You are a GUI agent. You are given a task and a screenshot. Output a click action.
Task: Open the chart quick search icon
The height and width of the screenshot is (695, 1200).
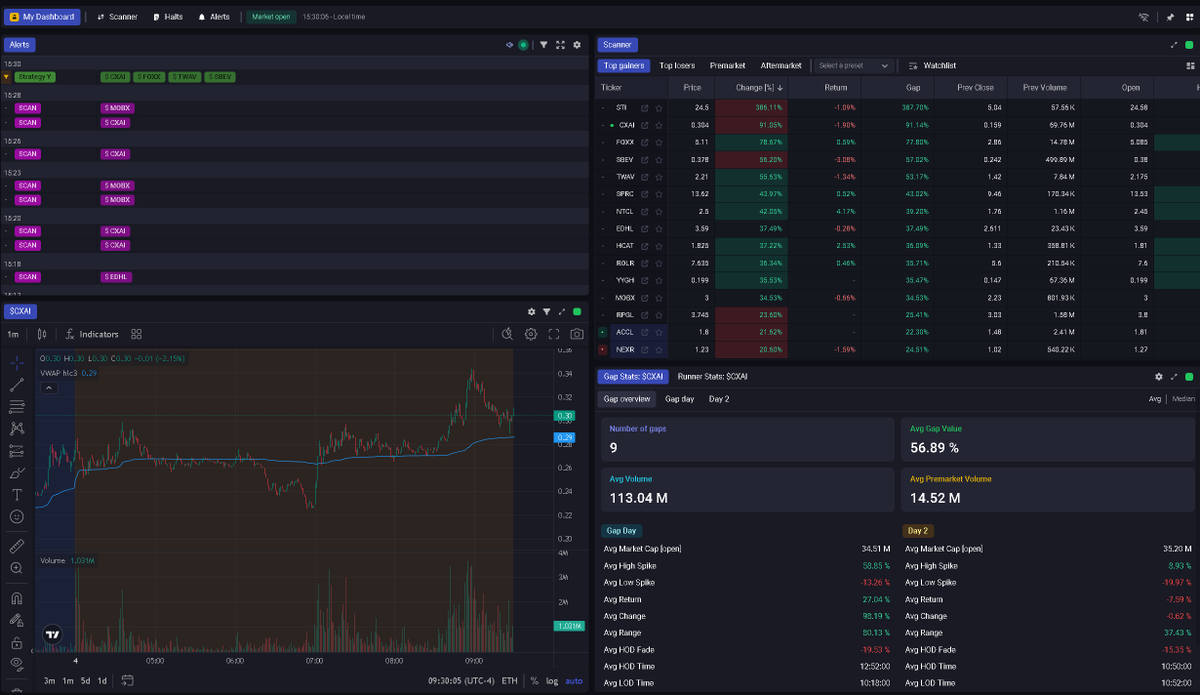[x=508, y=334]
